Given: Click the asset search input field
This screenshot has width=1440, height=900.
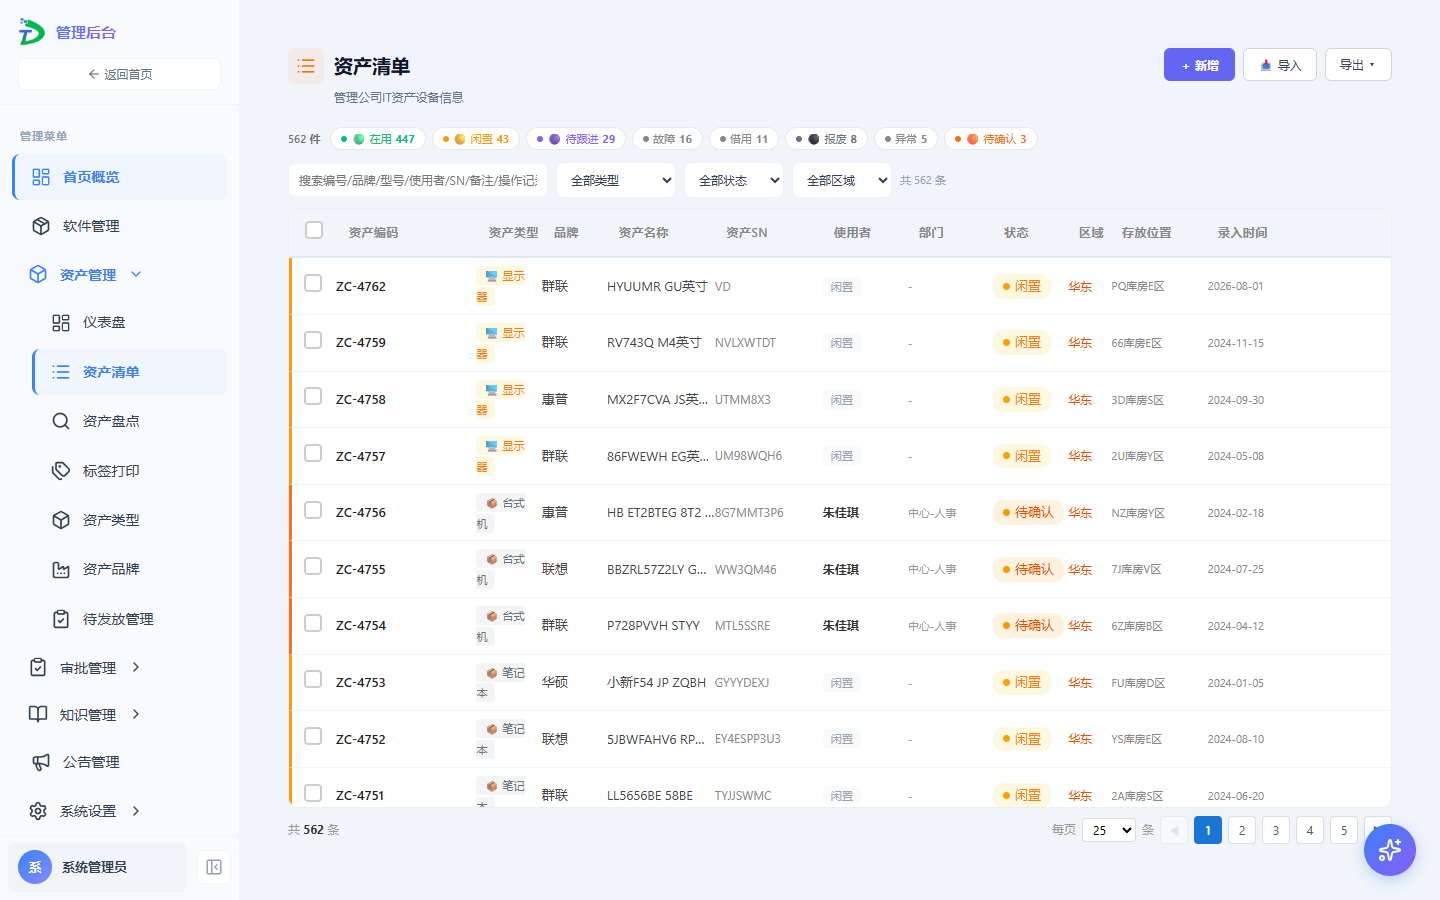Looking at the screenshot, I should [x=418, y=180].
